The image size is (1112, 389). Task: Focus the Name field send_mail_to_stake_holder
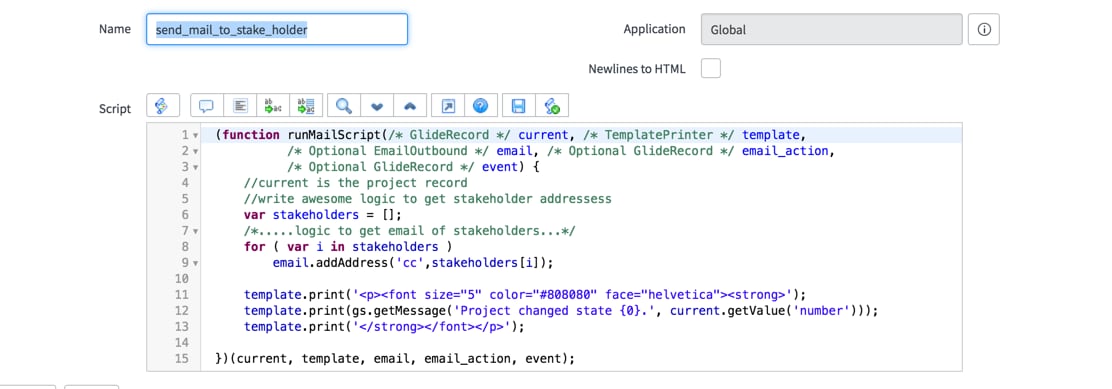[x=277, y=30]
